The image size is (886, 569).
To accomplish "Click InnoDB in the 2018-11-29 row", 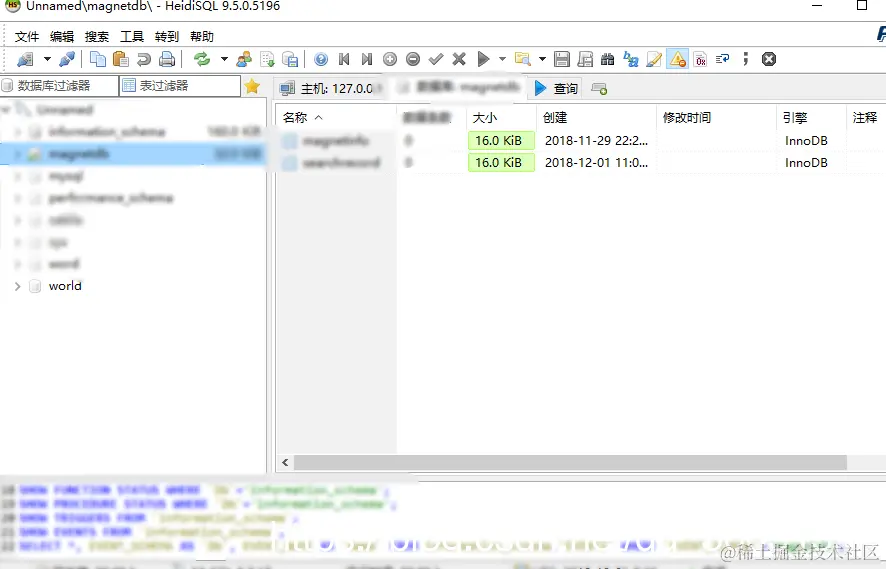I will coord(806,141).
